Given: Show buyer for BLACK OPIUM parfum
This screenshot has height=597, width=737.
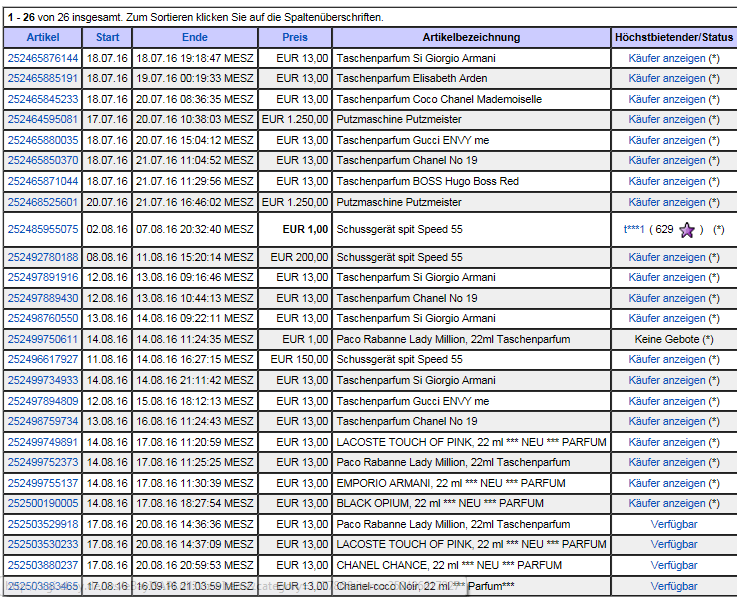Looking at the screenshot, I should coord(667,503).
